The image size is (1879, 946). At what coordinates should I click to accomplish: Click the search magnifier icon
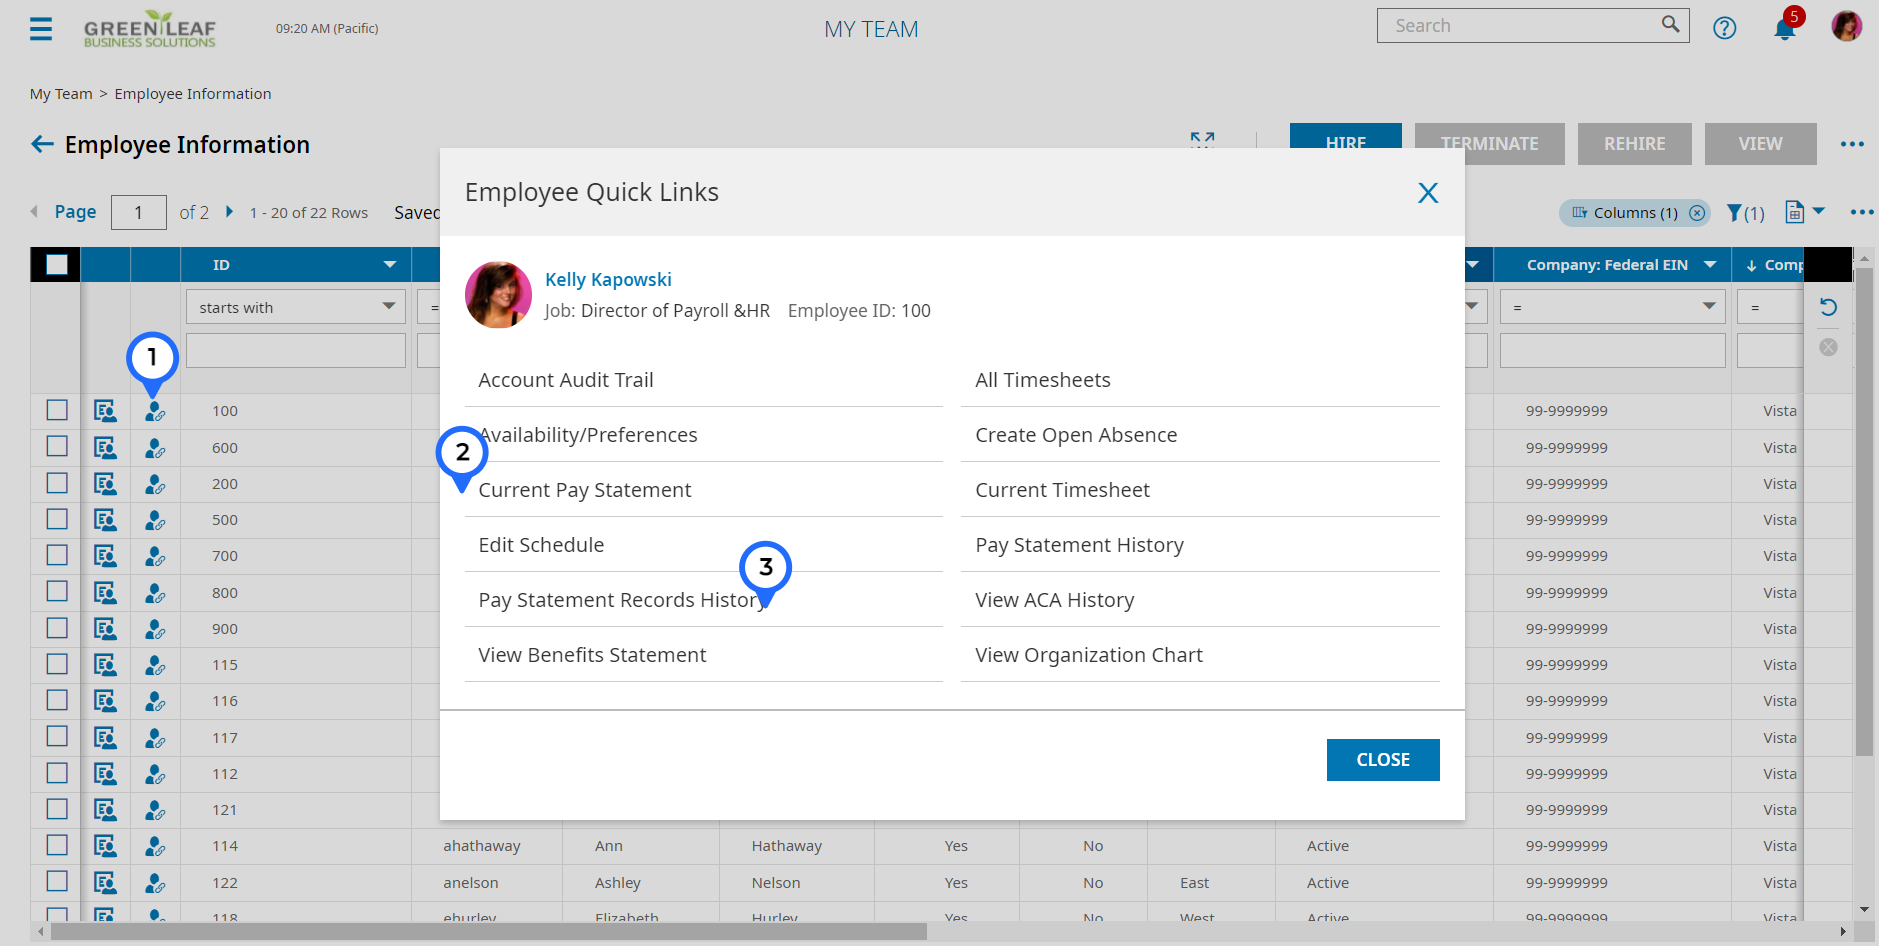point(1670,24)
